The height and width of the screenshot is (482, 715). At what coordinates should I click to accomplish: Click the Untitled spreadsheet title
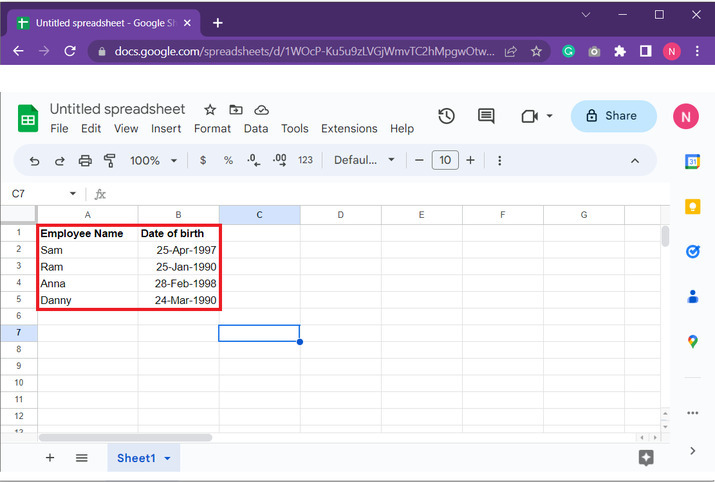[x=117, y=109]
